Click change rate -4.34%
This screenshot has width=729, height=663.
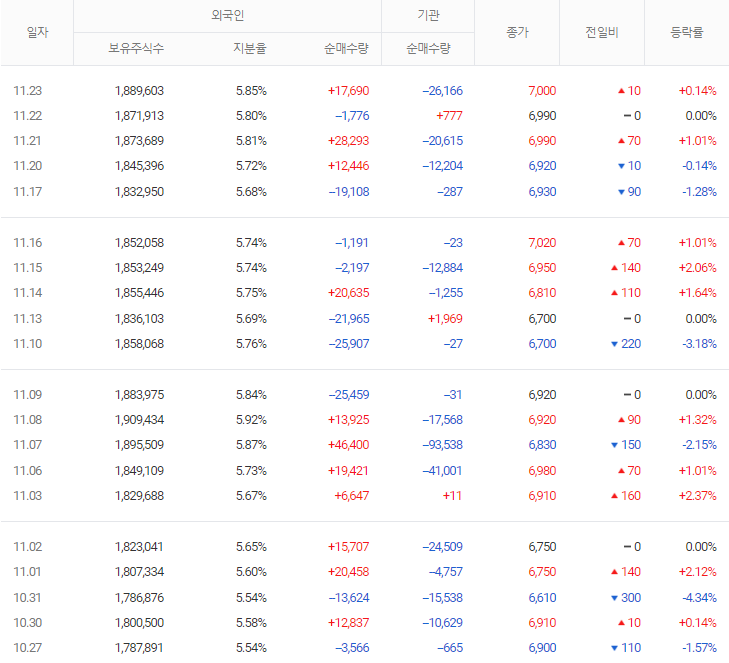click(x=699, y=598)
